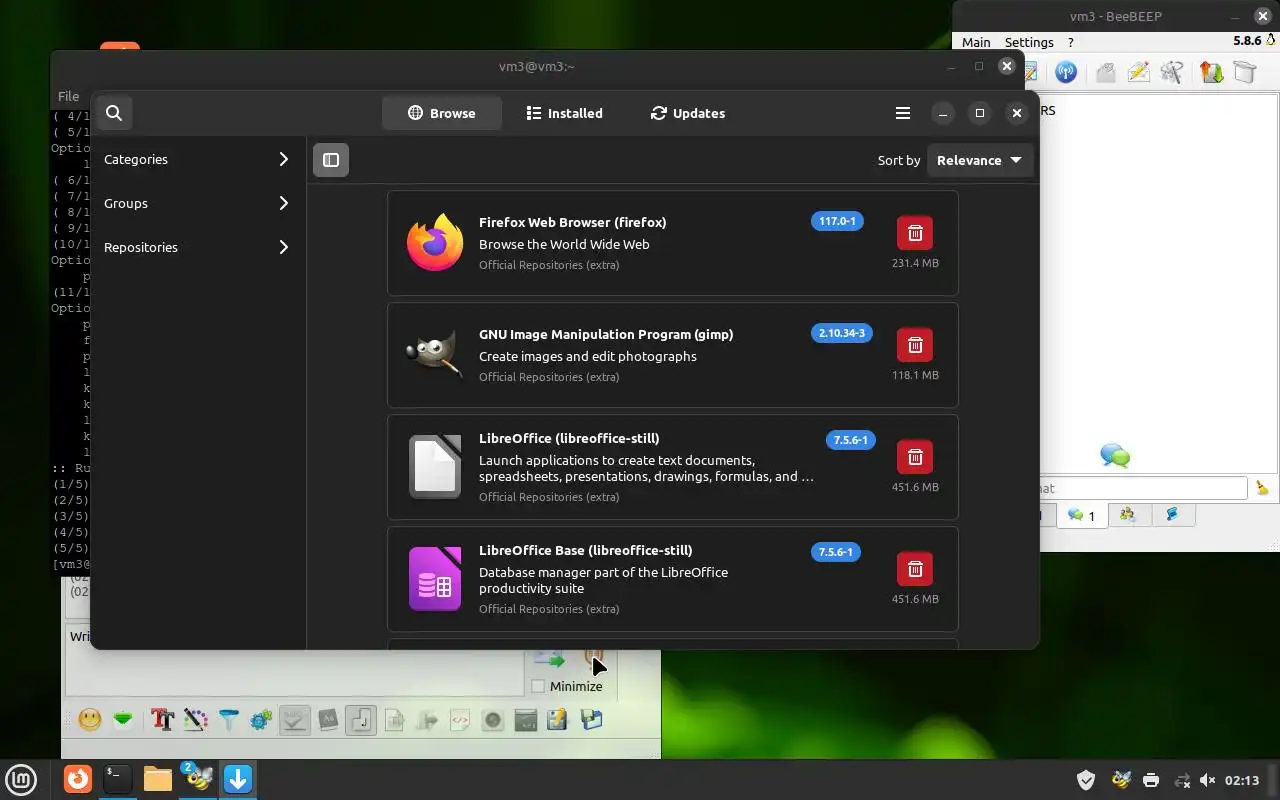Open Main menu in BeeBEEP

[x=976, y=42]
